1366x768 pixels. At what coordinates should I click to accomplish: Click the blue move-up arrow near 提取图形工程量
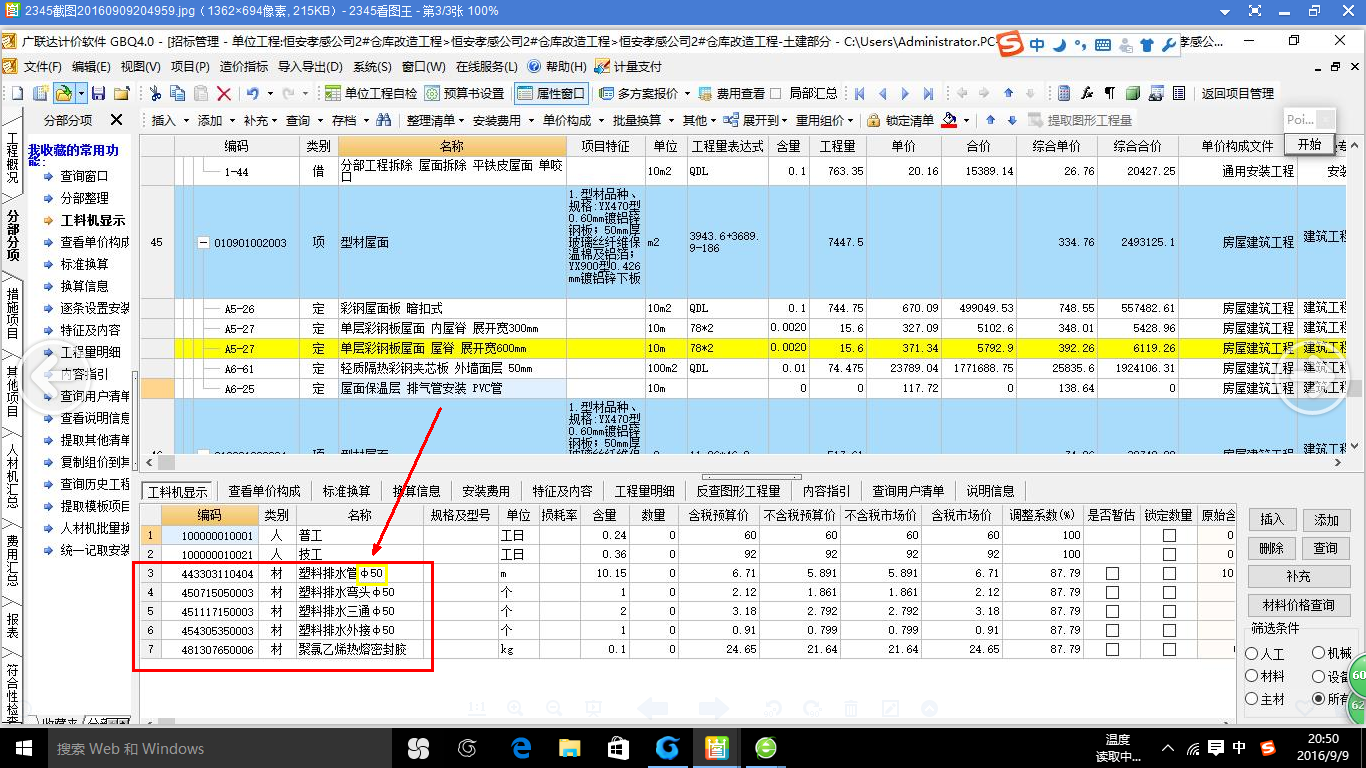[990, 120]
